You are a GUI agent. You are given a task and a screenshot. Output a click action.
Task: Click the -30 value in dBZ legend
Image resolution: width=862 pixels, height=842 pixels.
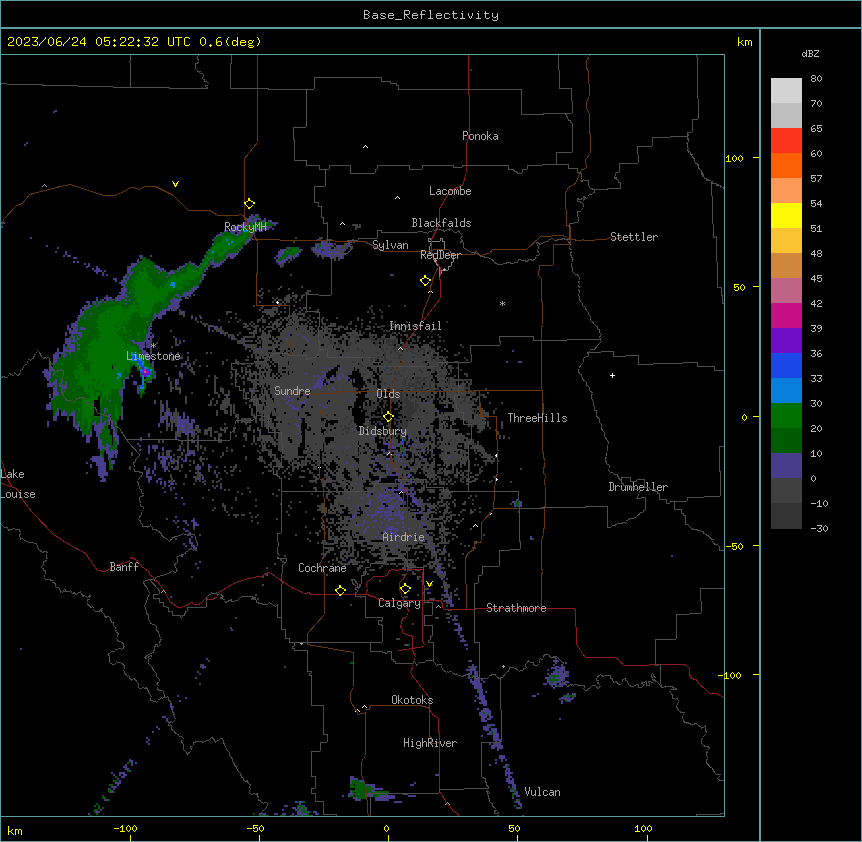(819, 528)
